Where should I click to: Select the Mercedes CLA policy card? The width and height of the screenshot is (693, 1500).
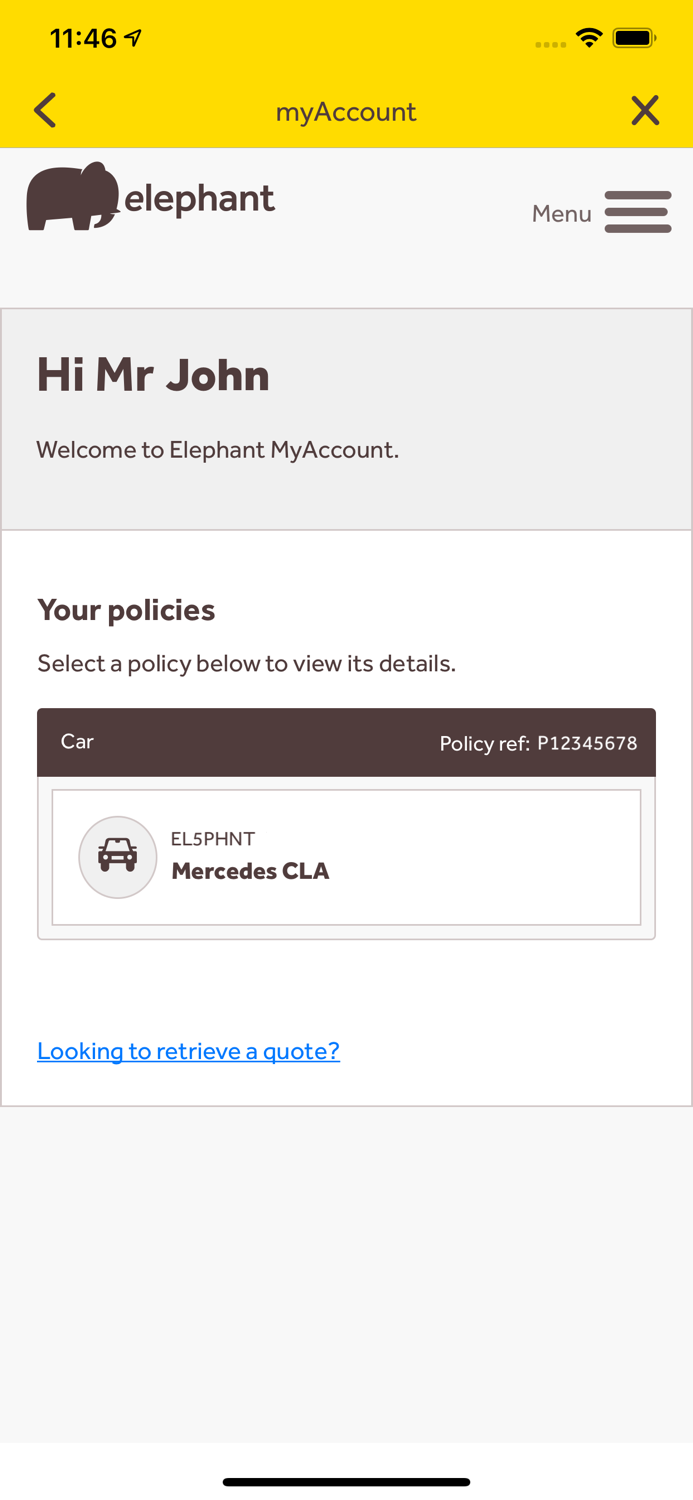tap(347, 858)
